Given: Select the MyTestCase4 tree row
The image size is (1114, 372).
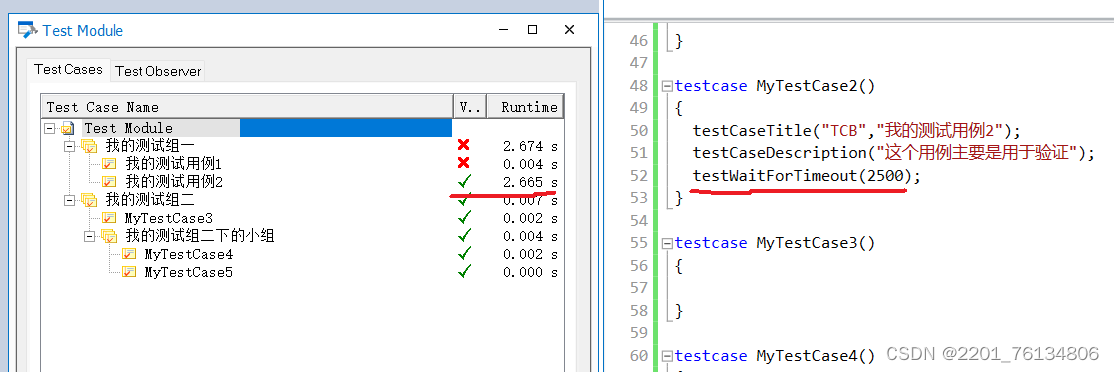Looking at the screenshot, I should pyautogui.click(x=303, y=254).
